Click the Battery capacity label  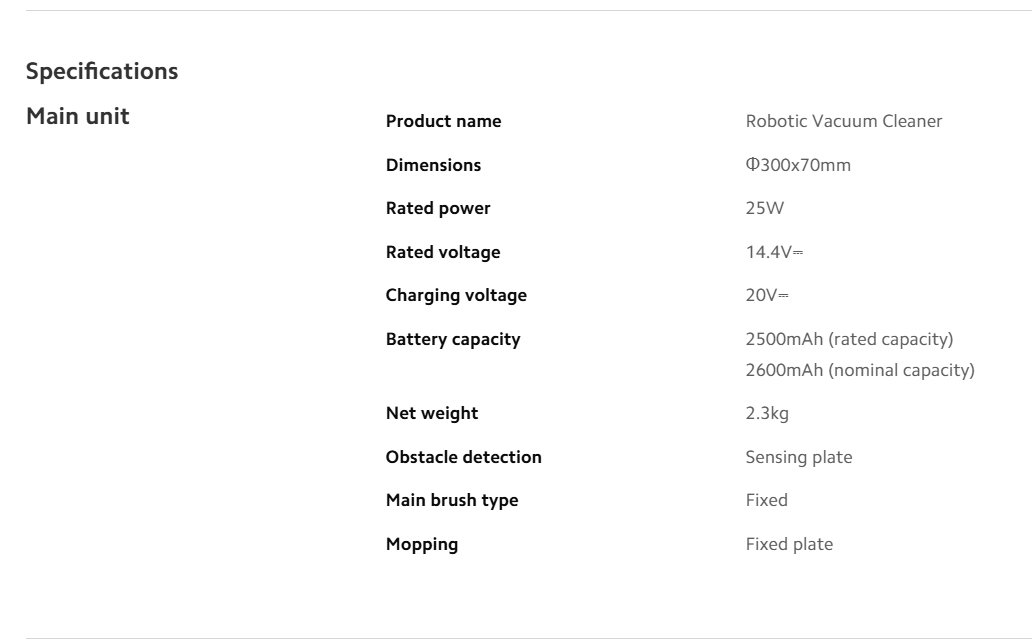[x=453, y=340]
